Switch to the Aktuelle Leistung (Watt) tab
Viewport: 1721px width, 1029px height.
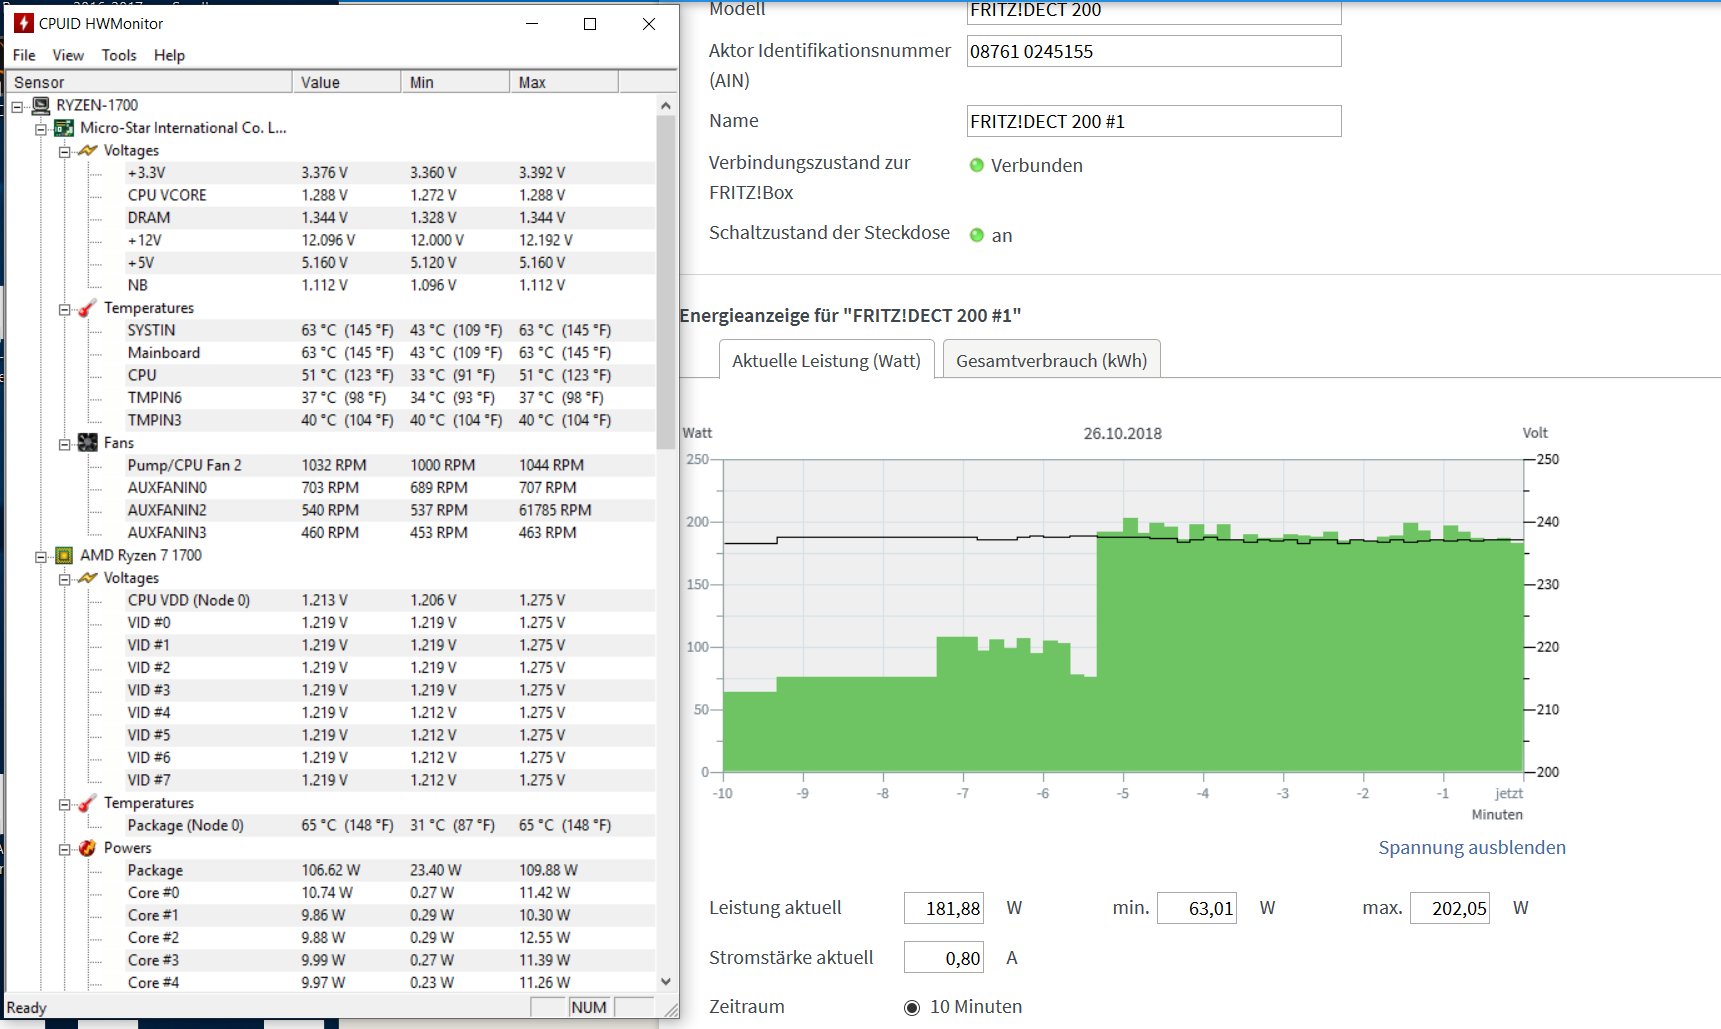[x=826, y=360]
